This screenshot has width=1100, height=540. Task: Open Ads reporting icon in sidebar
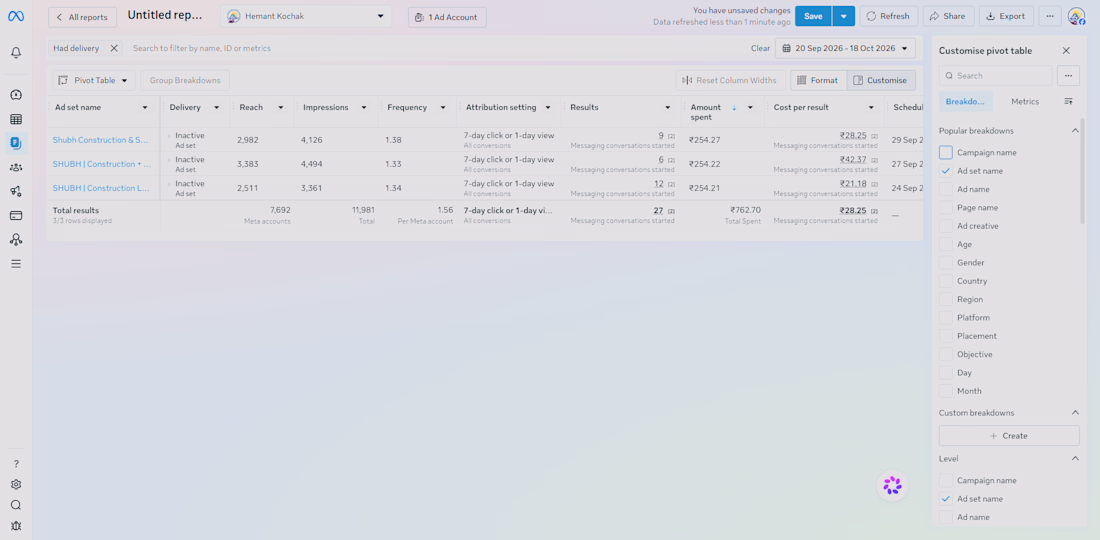click(x=15, y=143)
